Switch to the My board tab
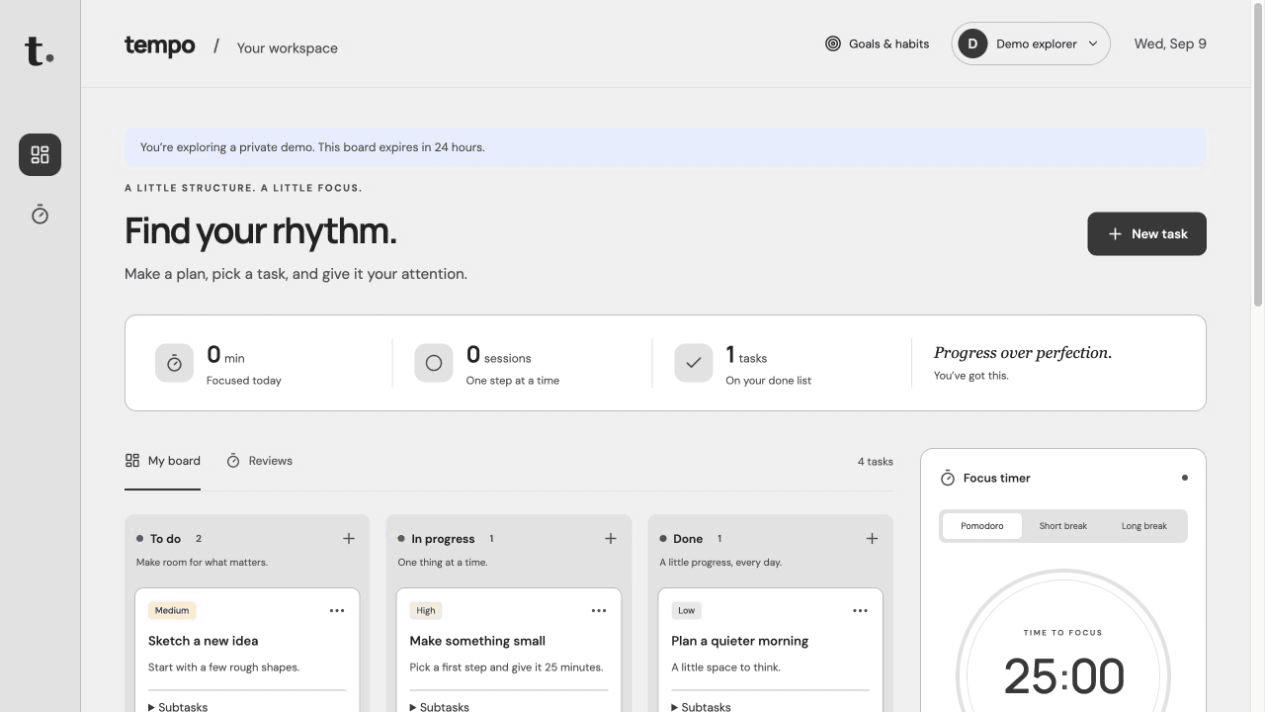The width and height of the screenshot is (1265, 712). tap(163, 461)
